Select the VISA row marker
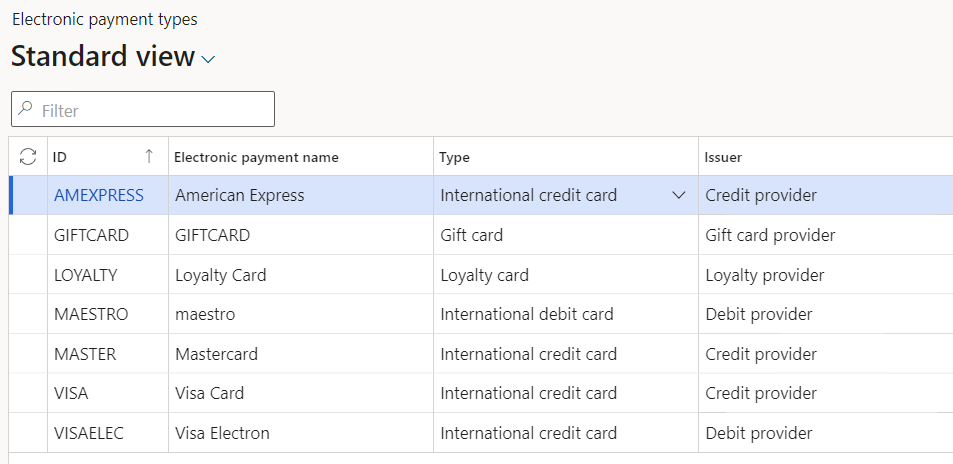The width and height of the screenshot is (953, 464). 28,393
